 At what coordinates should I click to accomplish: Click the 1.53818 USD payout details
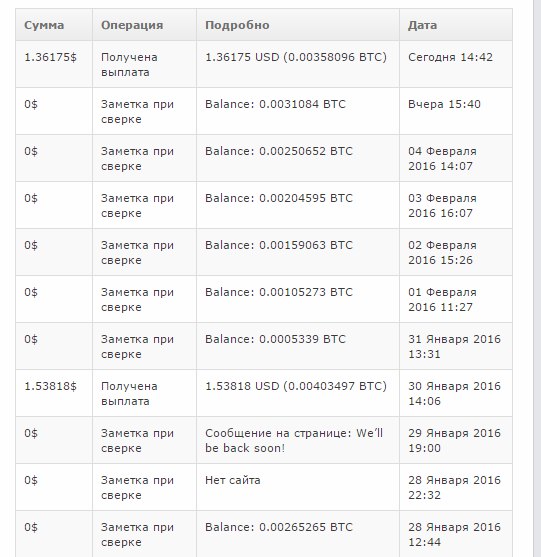coord(296,386)
